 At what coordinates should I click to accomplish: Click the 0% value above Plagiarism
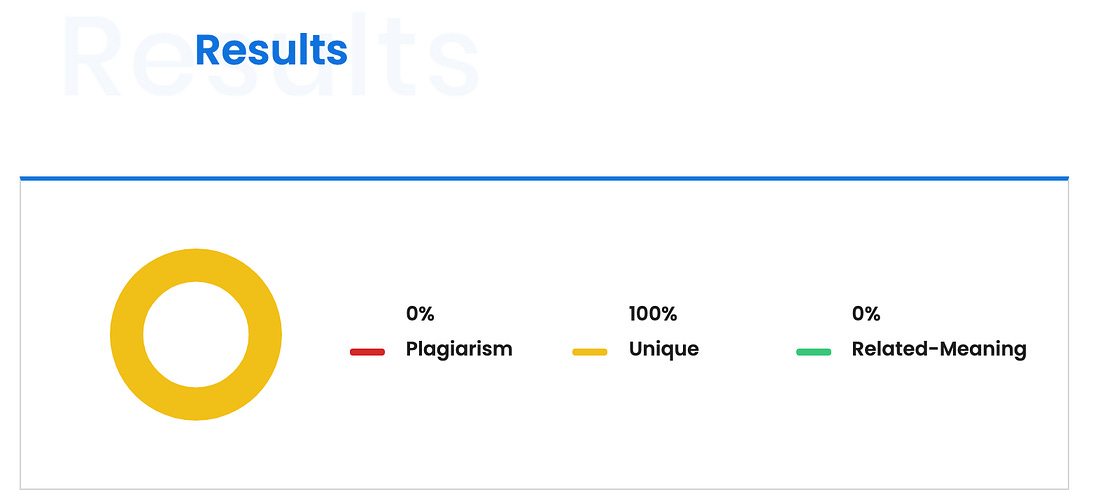point(420,314)
